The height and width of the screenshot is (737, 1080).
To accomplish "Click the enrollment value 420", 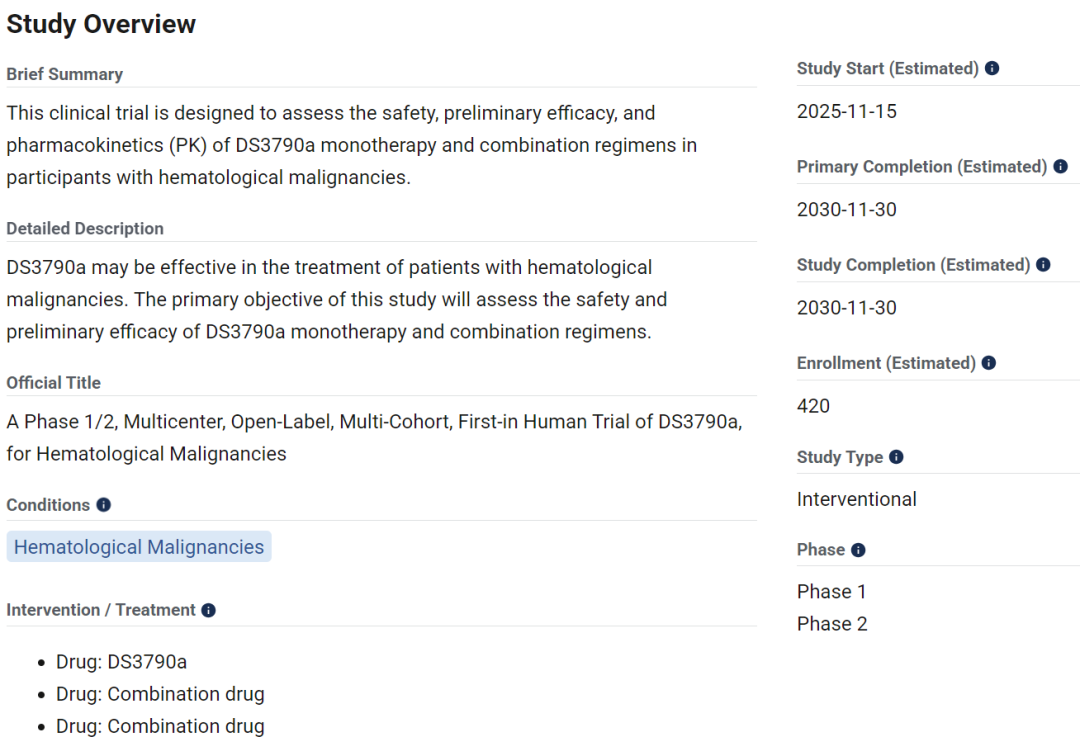I will coord(813,406).
